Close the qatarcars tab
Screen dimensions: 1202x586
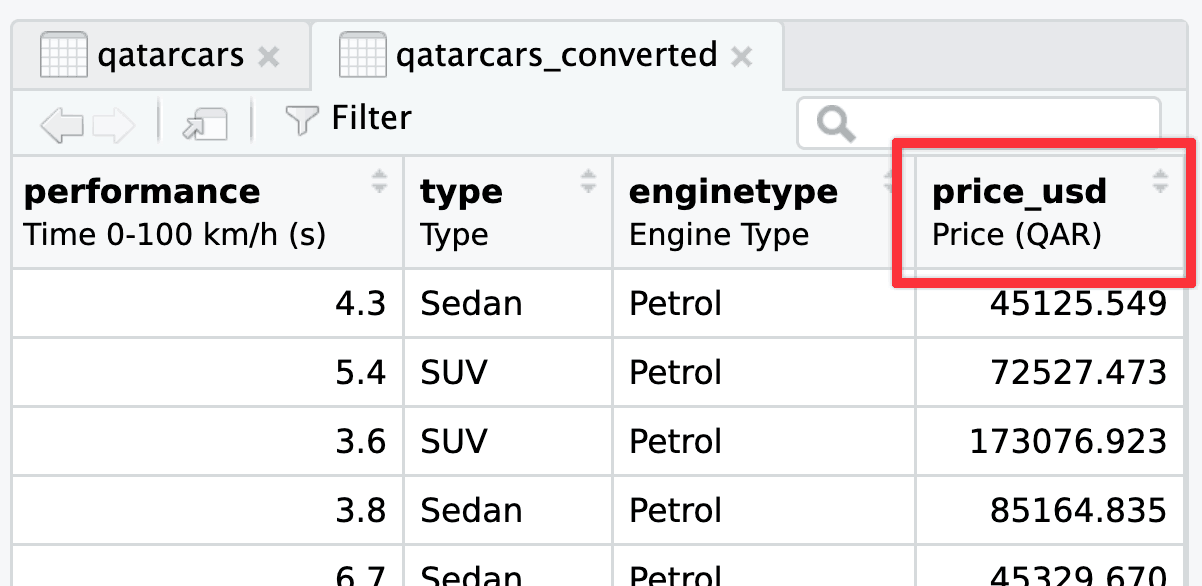point(268,57)
